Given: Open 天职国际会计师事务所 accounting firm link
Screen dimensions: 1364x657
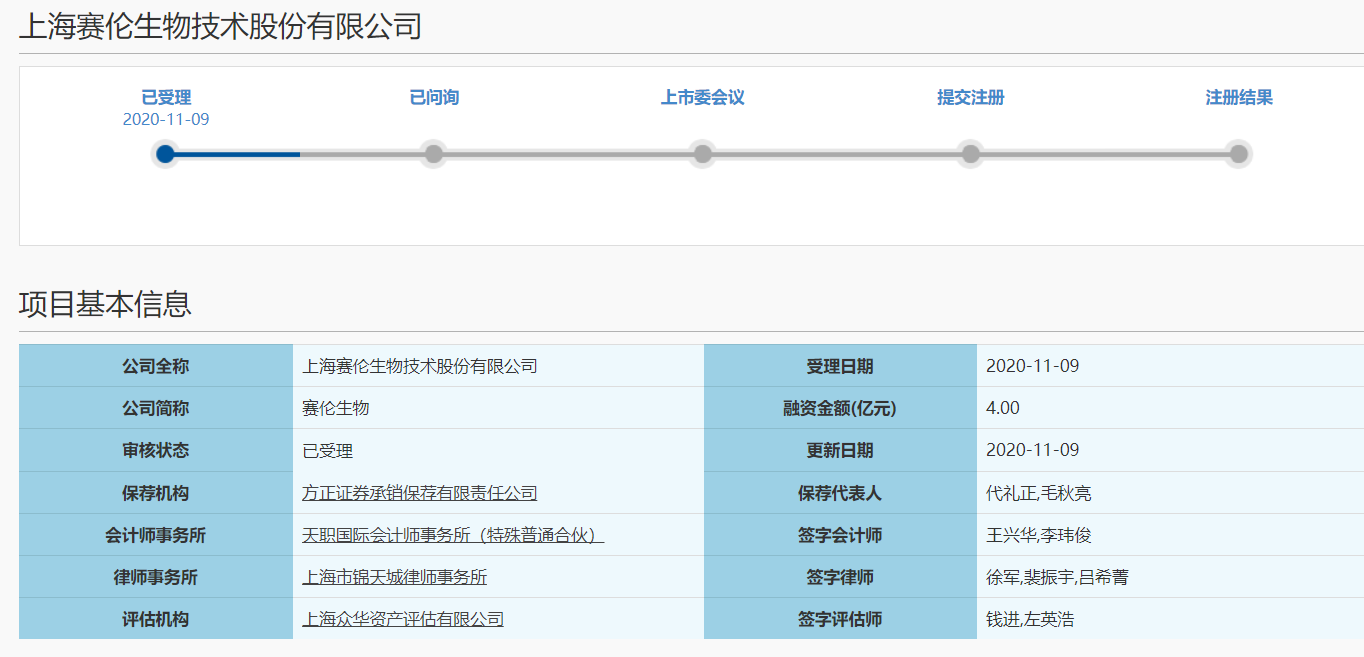Looking at the screenshot, I should (453, 535).
